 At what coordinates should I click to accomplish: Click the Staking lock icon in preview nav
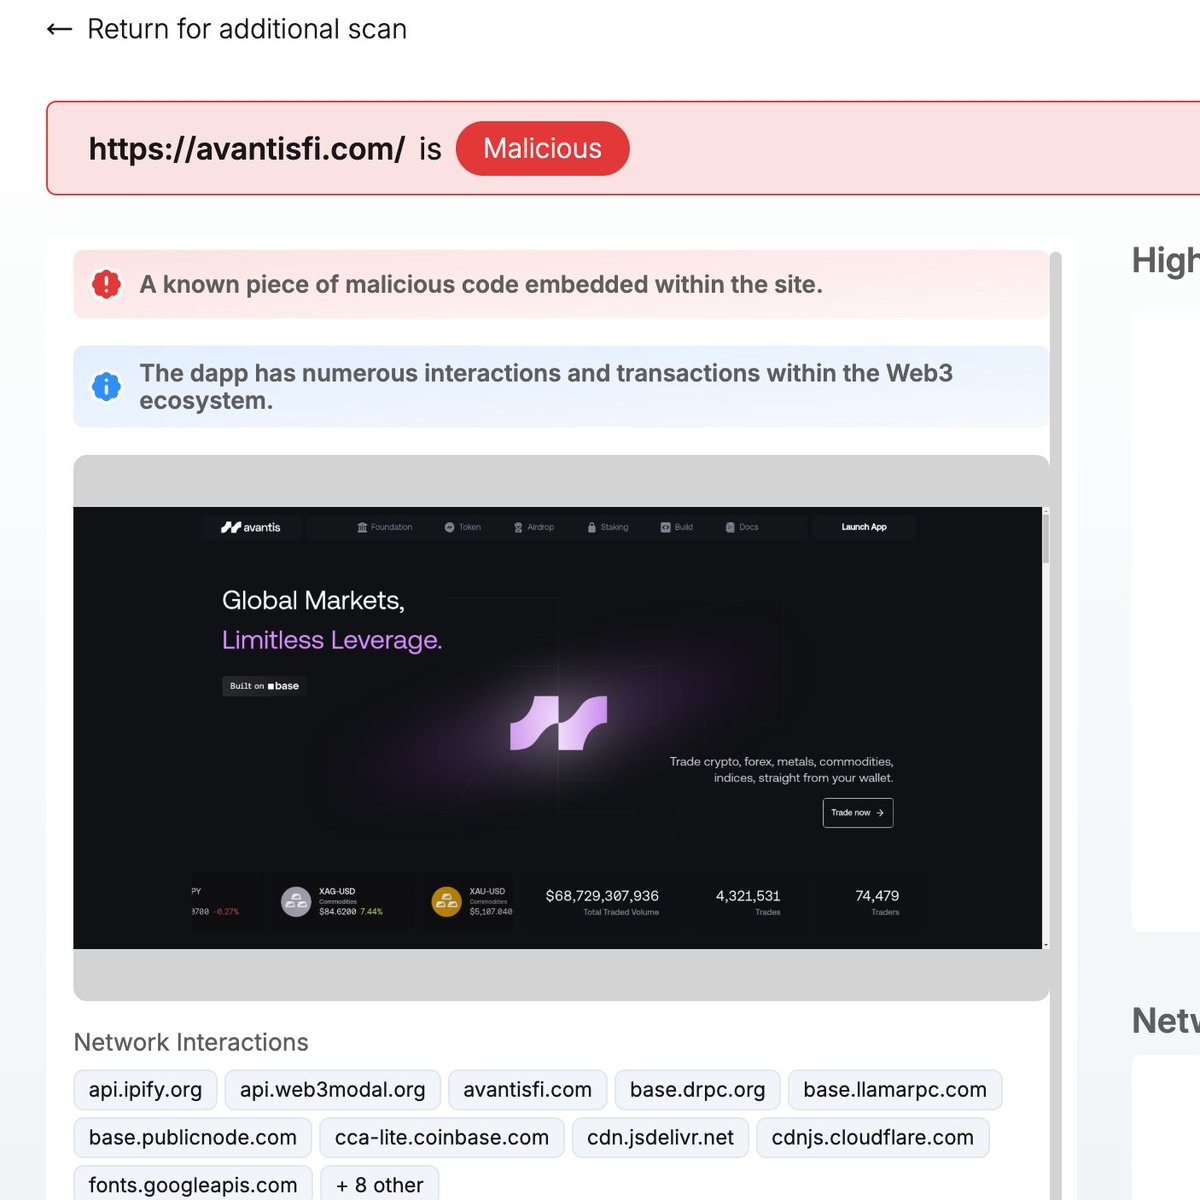tap(592, 527)
